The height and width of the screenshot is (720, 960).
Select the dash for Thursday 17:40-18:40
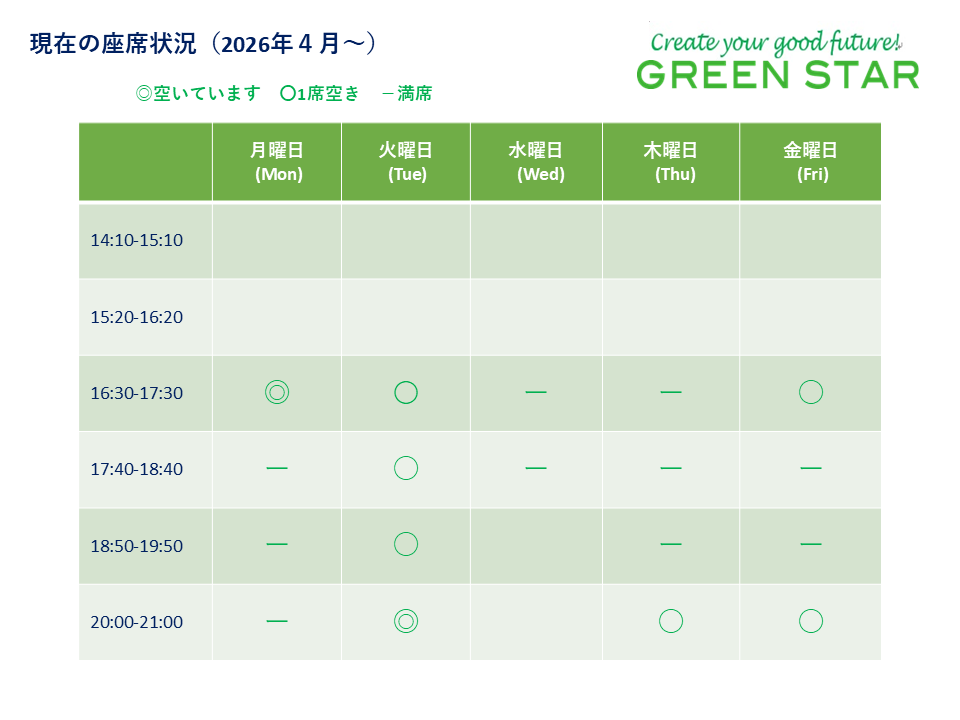click(671, 468)
